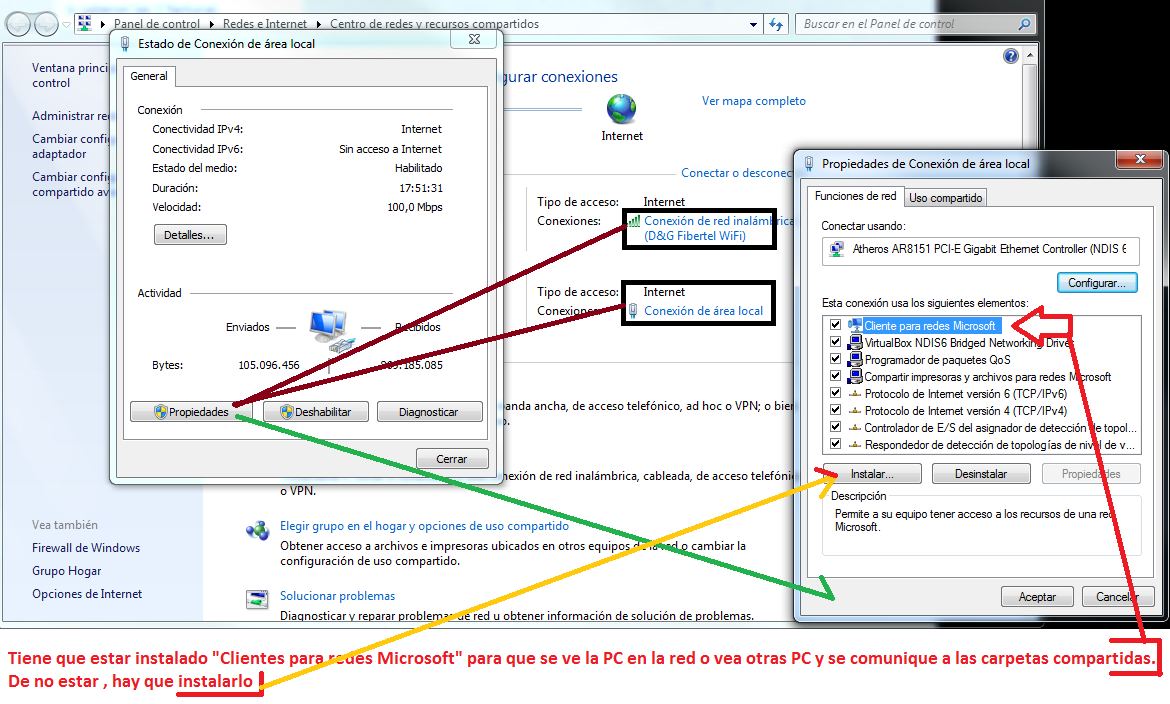Open the Ver mapa completo link

point(753,101)
